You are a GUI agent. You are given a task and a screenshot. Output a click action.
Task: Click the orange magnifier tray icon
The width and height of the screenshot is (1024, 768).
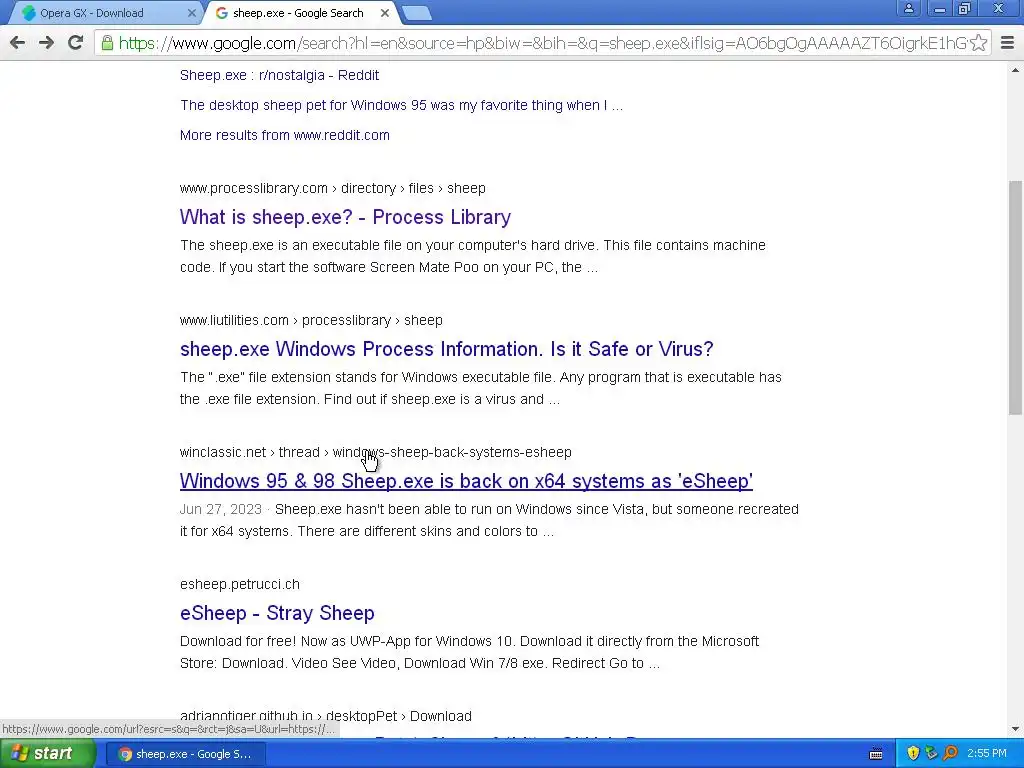(x=950, y=754)
